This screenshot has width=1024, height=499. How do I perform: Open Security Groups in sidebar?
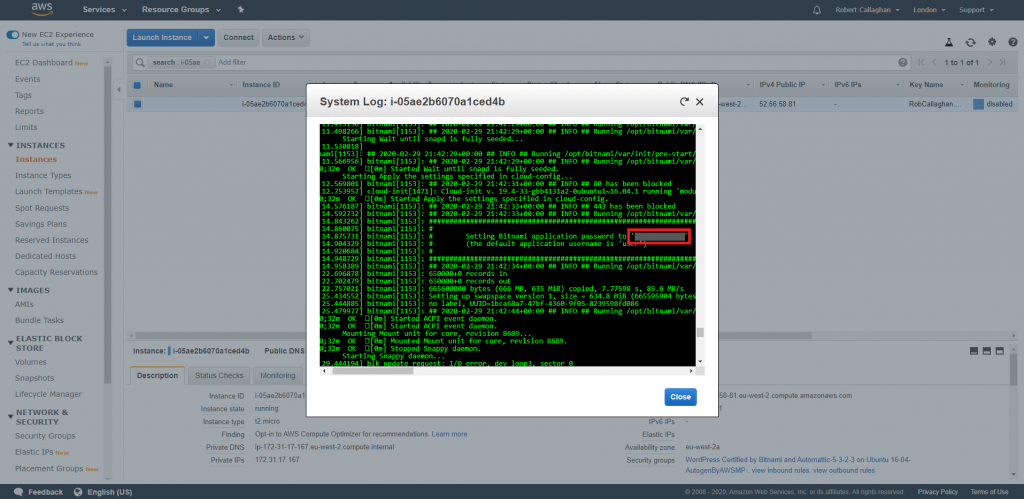(45, 436)
